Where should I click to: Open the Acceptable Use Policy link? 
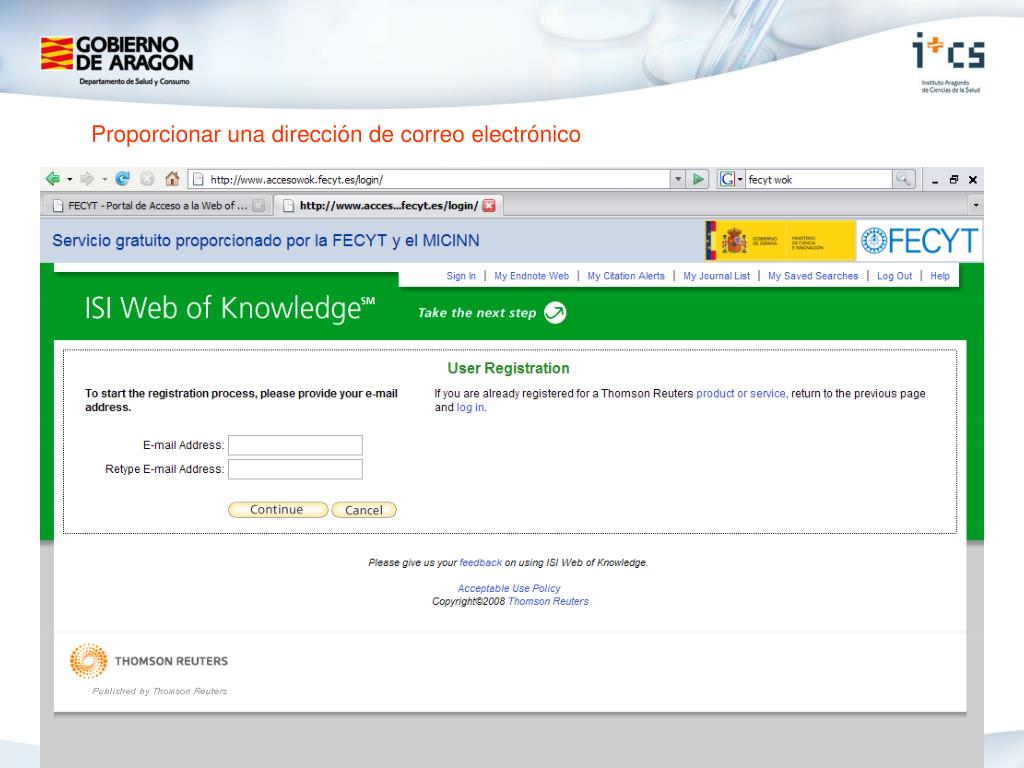point(509,588)
